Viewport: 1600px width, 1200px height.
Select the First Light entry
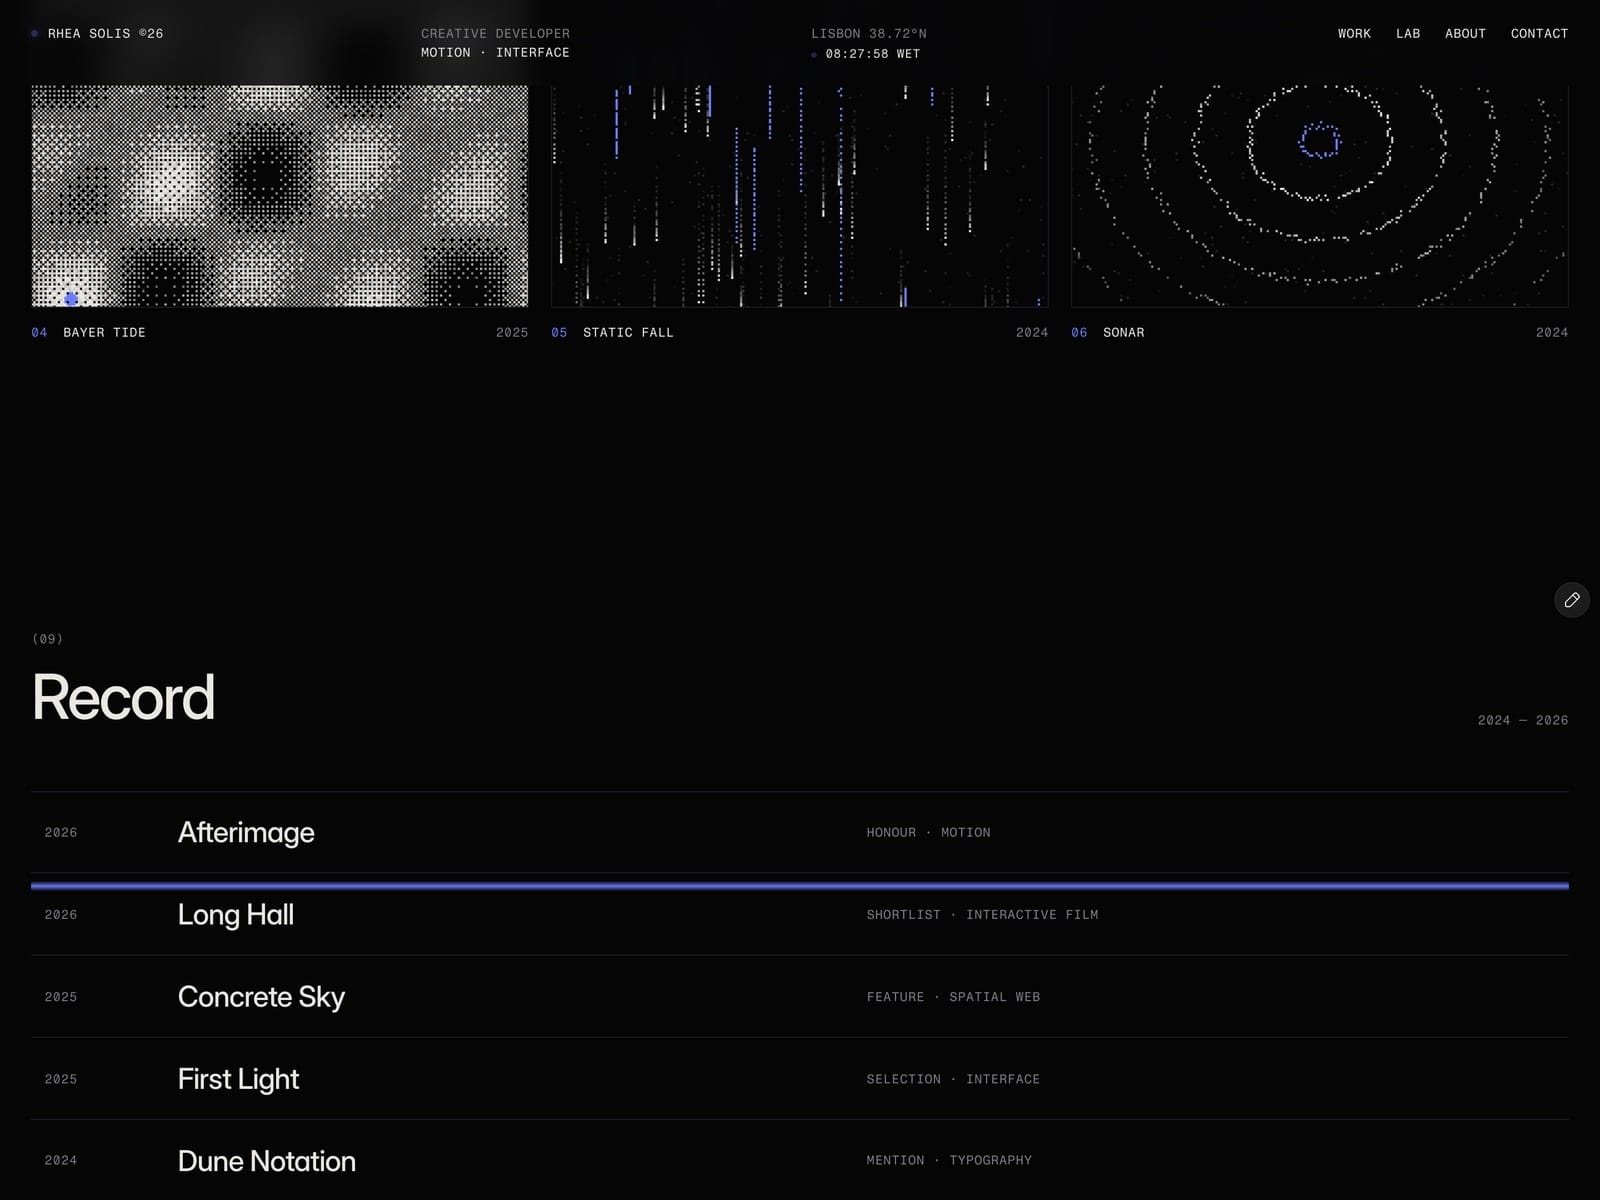click(800, 1079)
